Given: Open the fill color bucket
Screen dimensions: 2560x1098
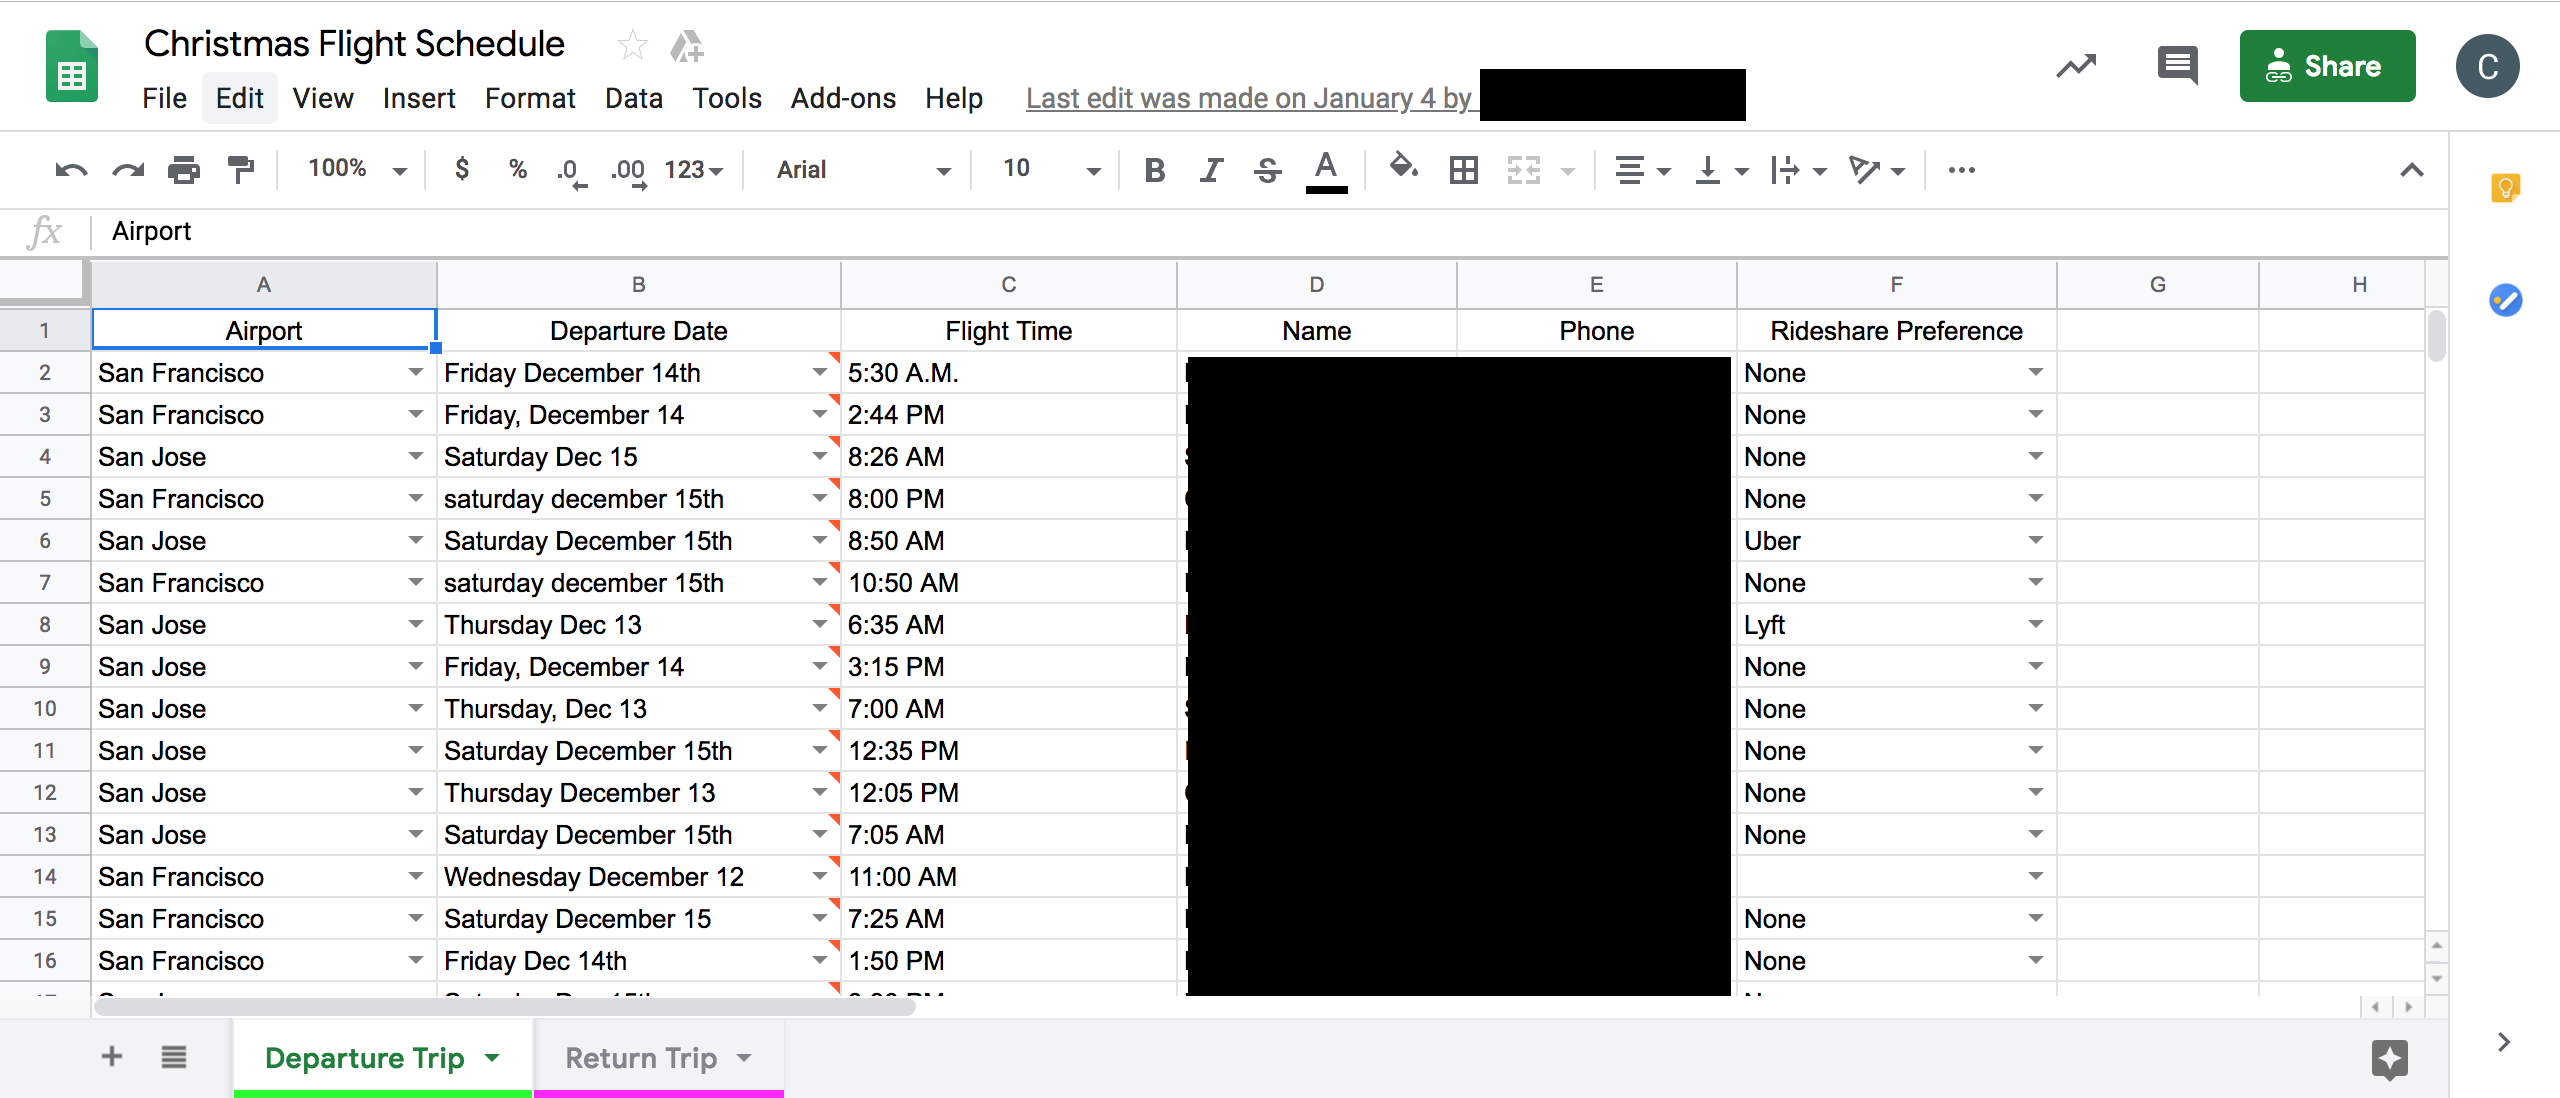Looking at the screenshot, I should coord(1403,168).
